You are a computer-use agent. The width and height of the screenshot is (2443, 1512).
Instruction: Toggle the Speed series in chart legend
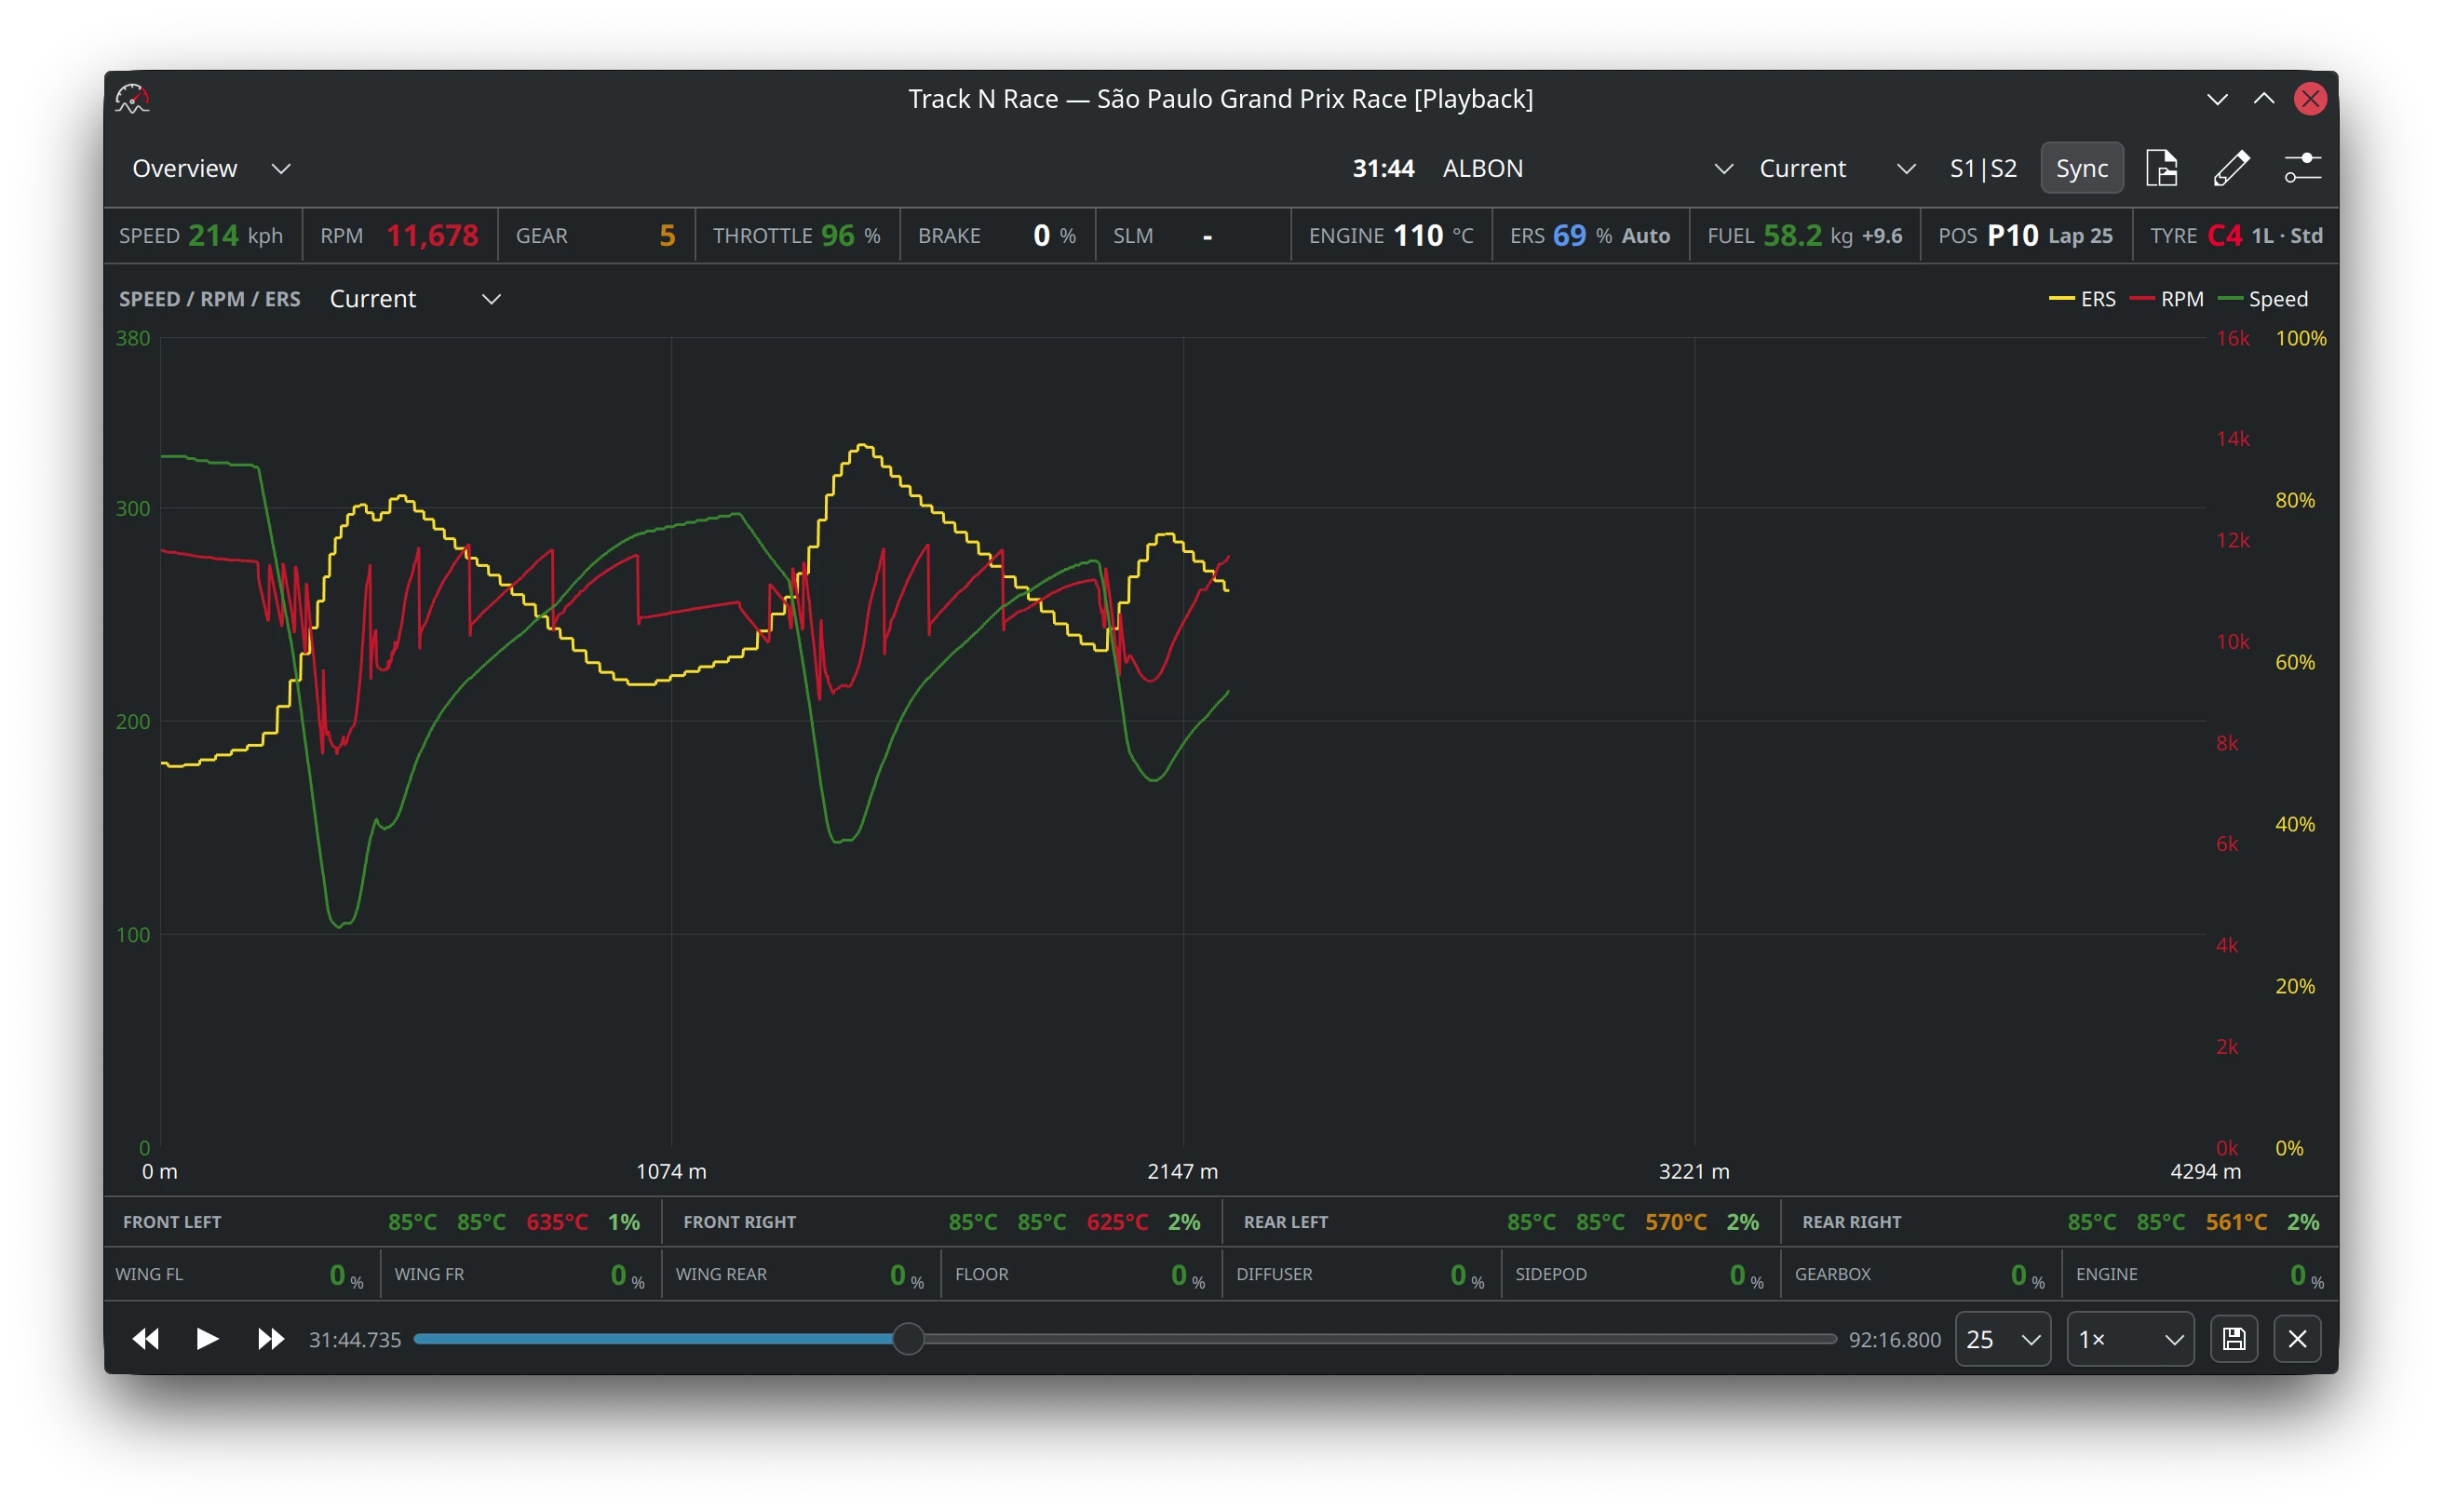[x=2263, y=299]
